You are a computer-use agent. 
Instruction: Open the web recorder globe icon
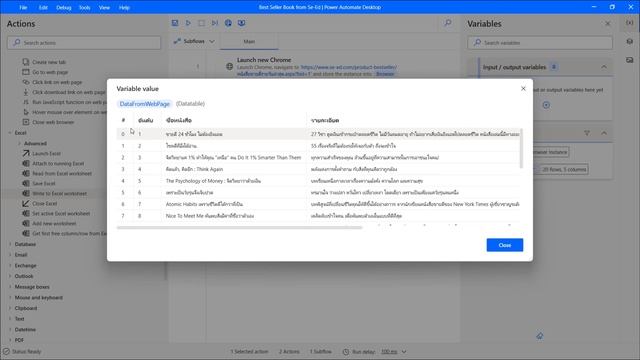[228, 23]
